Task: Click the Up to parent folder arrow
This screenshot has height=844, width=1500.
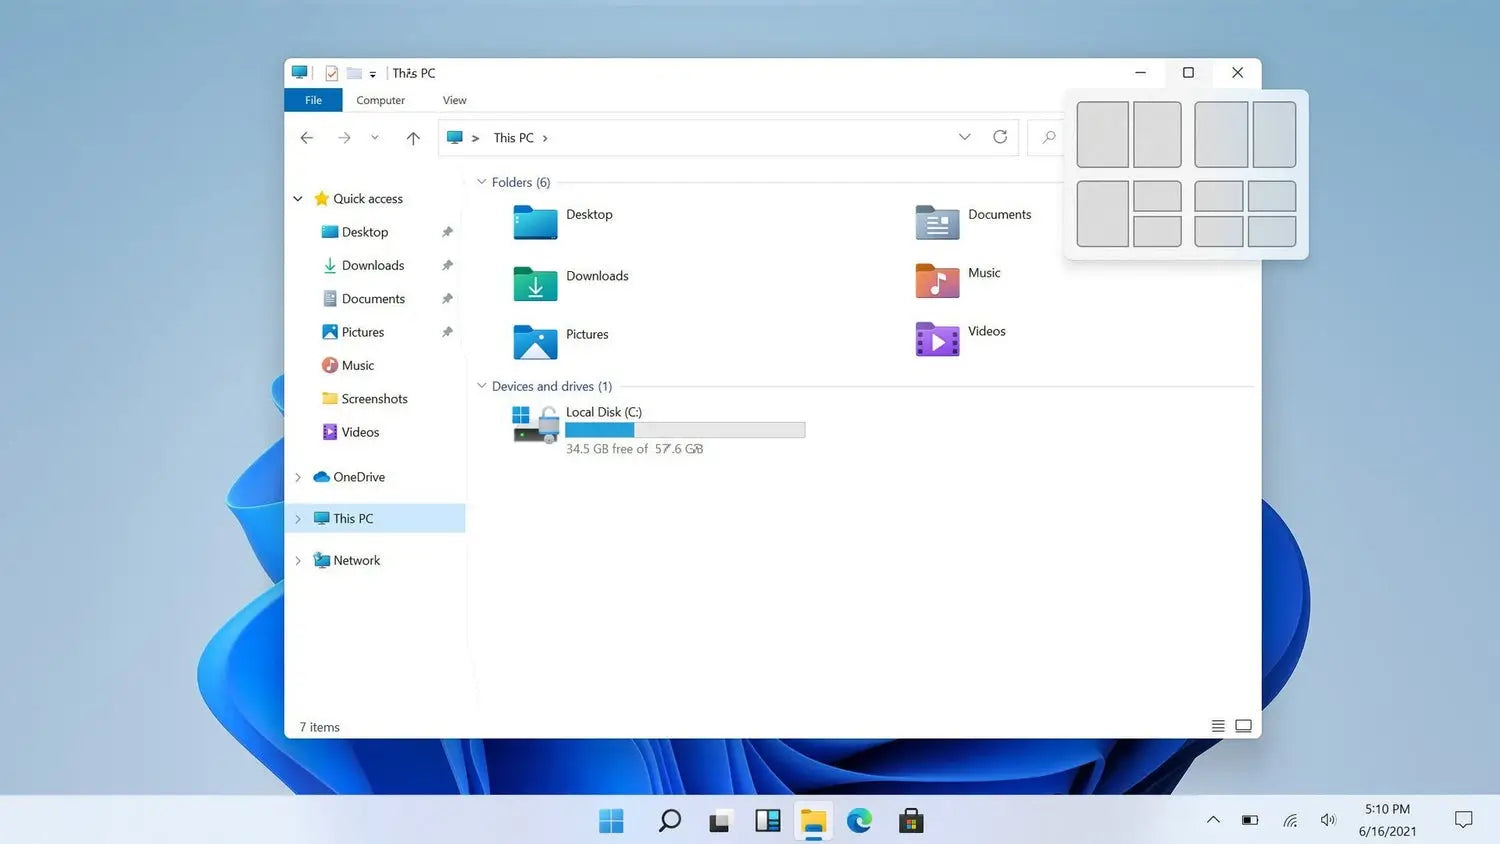Action: pos(413,137)
